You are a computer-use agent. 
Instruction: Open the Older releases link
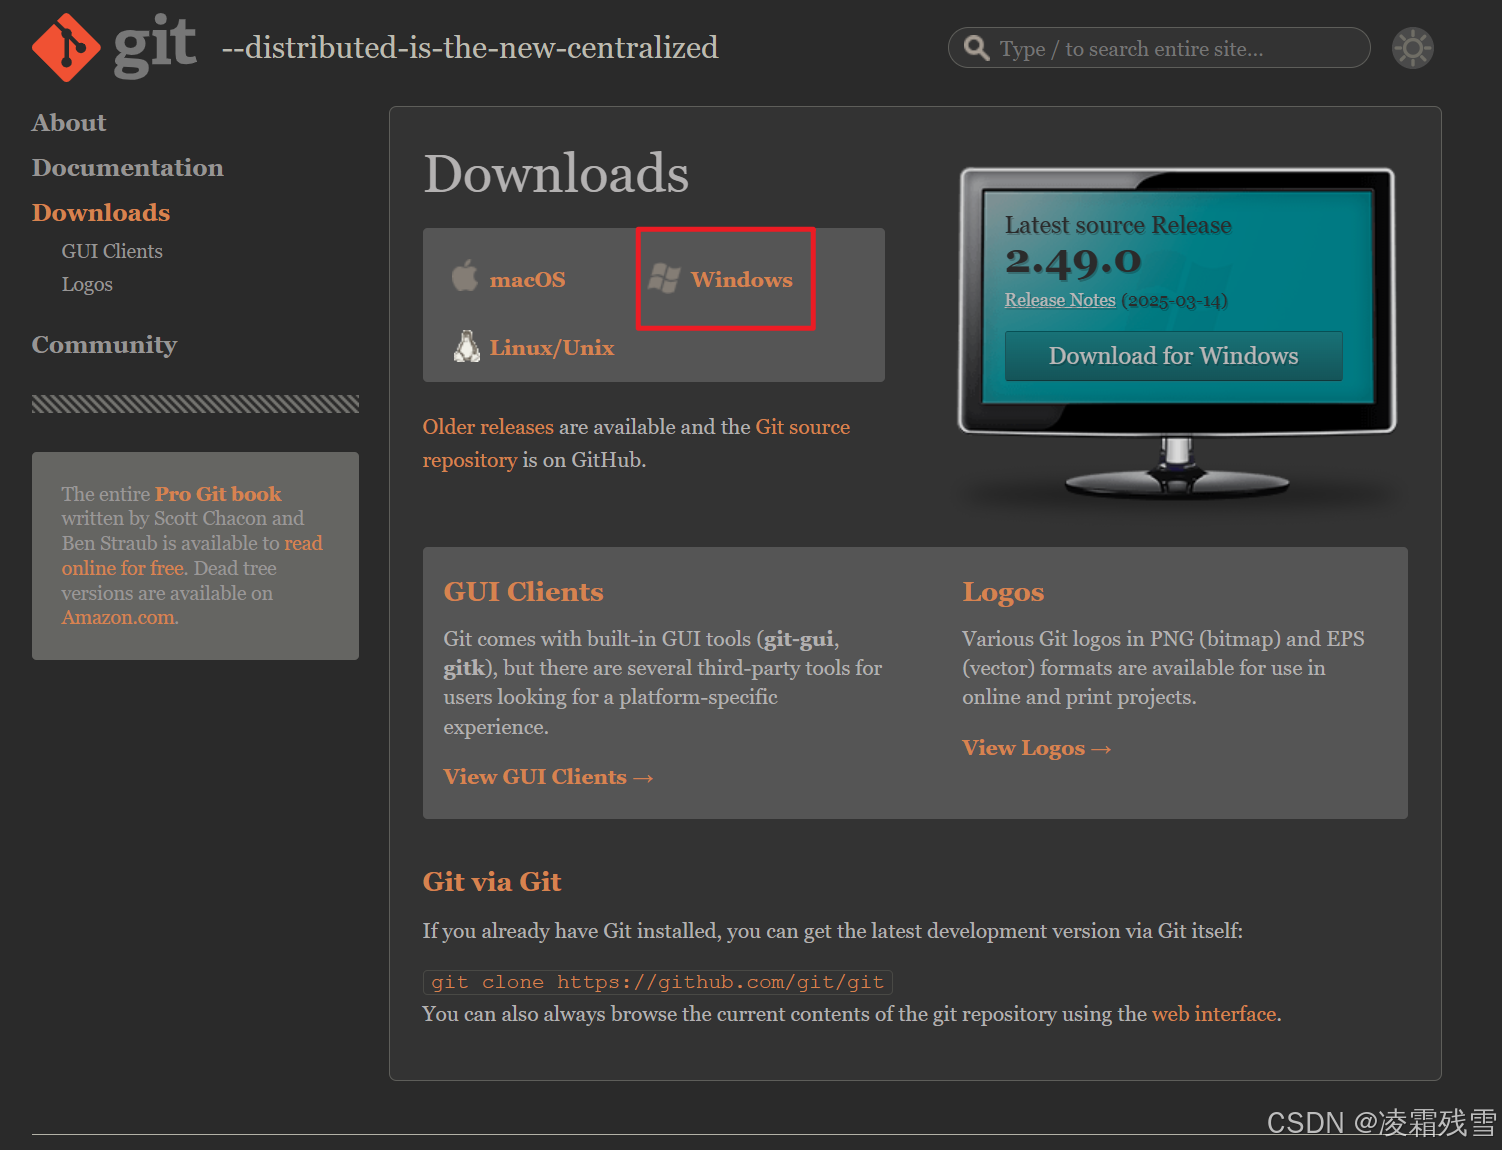coord(488,427)
